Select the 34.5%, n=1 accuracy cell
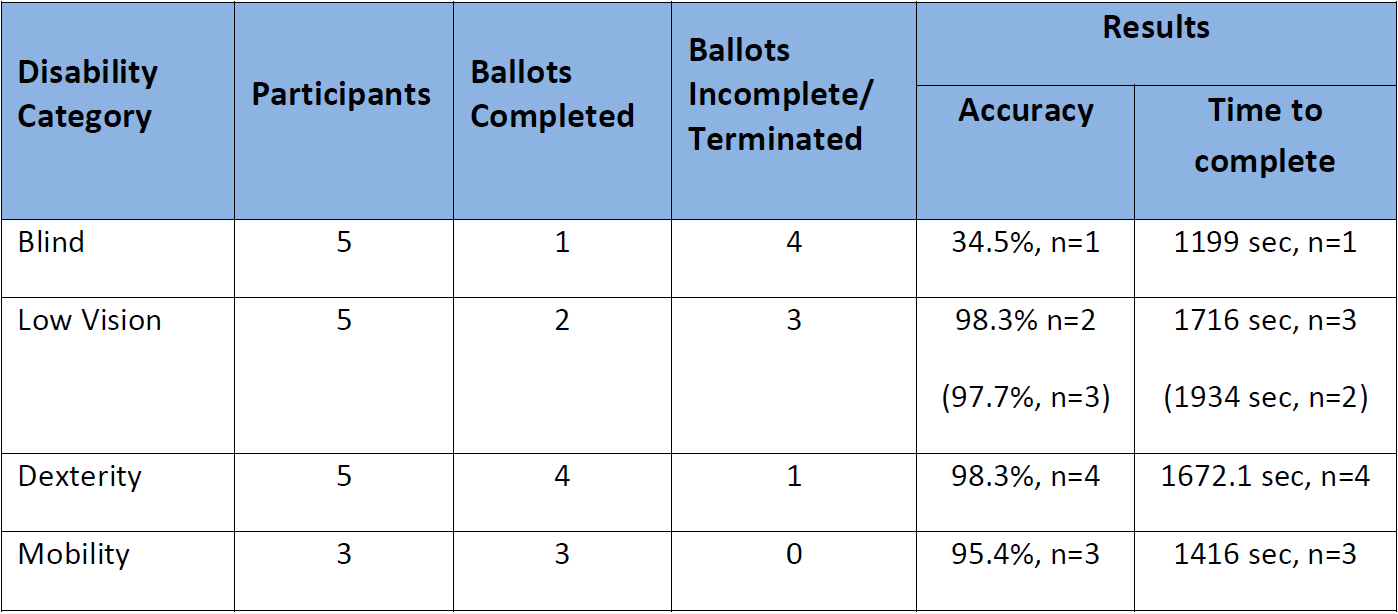The image size is (1398, 614). [x=1025, y=243]
